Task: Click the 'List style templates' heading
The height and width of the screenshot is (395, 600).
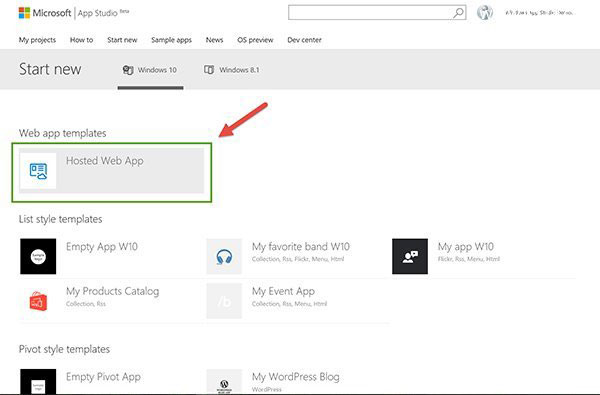Action: coord(60,219)
